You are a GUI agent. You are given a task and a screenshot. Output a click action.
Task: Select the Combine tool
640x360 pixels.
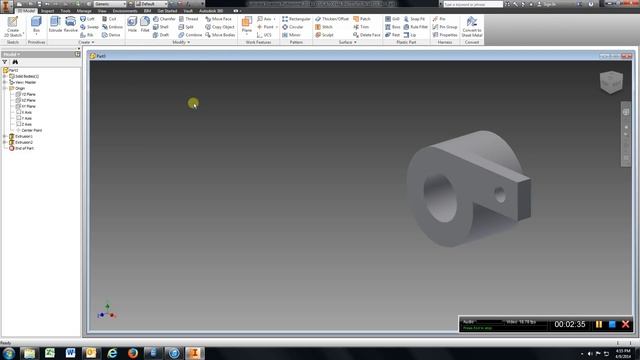point(190,35)
